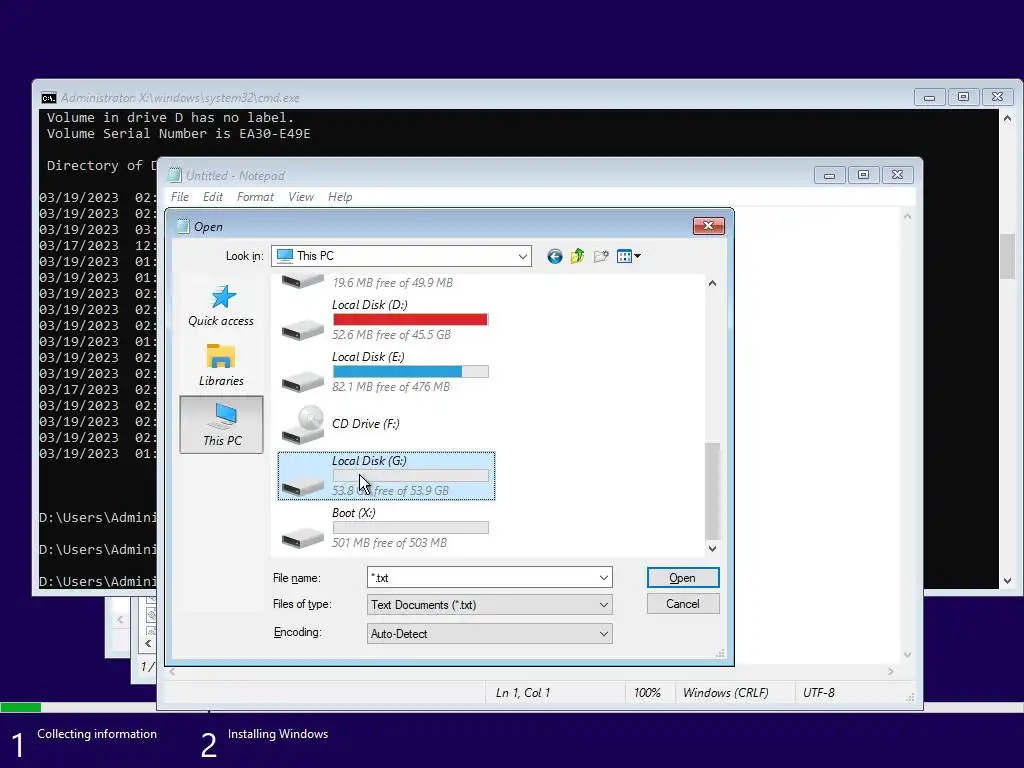The height and width of the screenshot is (768, 1024).
Task: Close the Open dialog
Action: click(709, 226)
